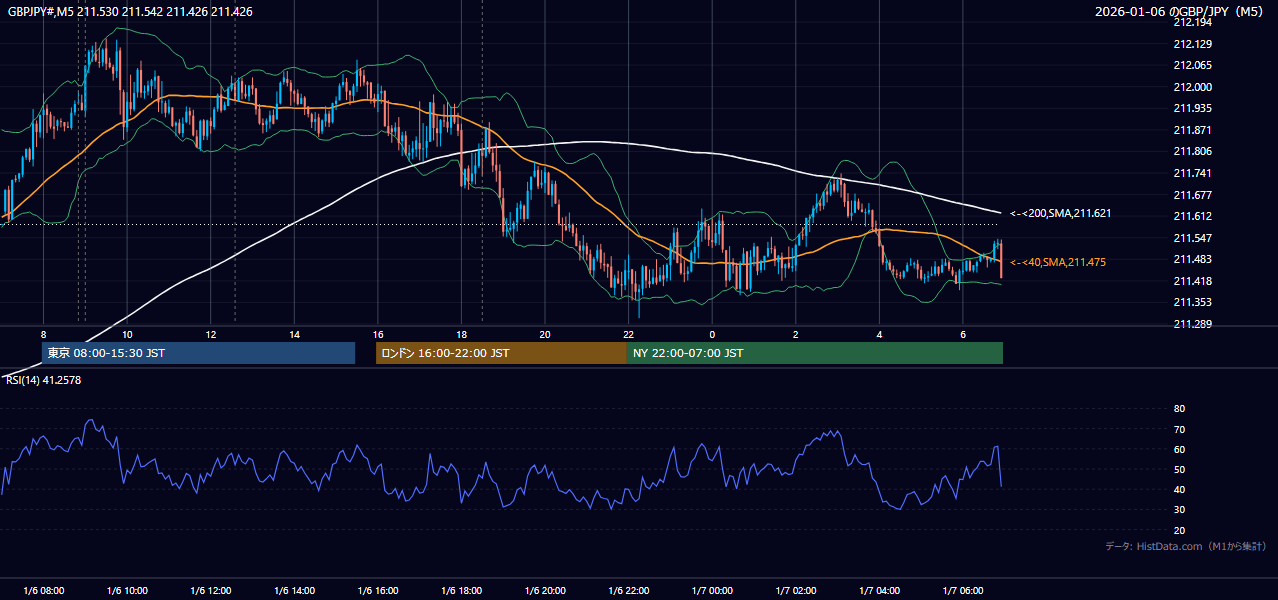Click the hour label 8 under the price chart
The image size is (1278, 600).
43,334
